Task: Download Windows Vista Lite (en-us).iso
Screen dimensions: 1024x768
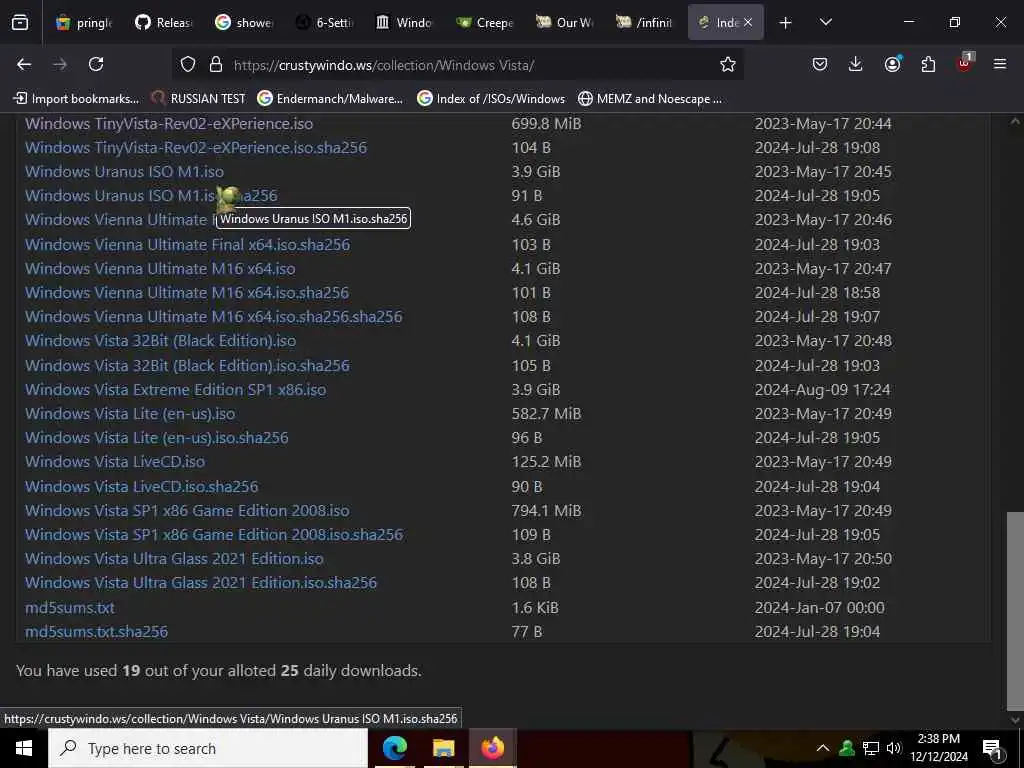Action: pyautogui.click(x=130, y=414)
